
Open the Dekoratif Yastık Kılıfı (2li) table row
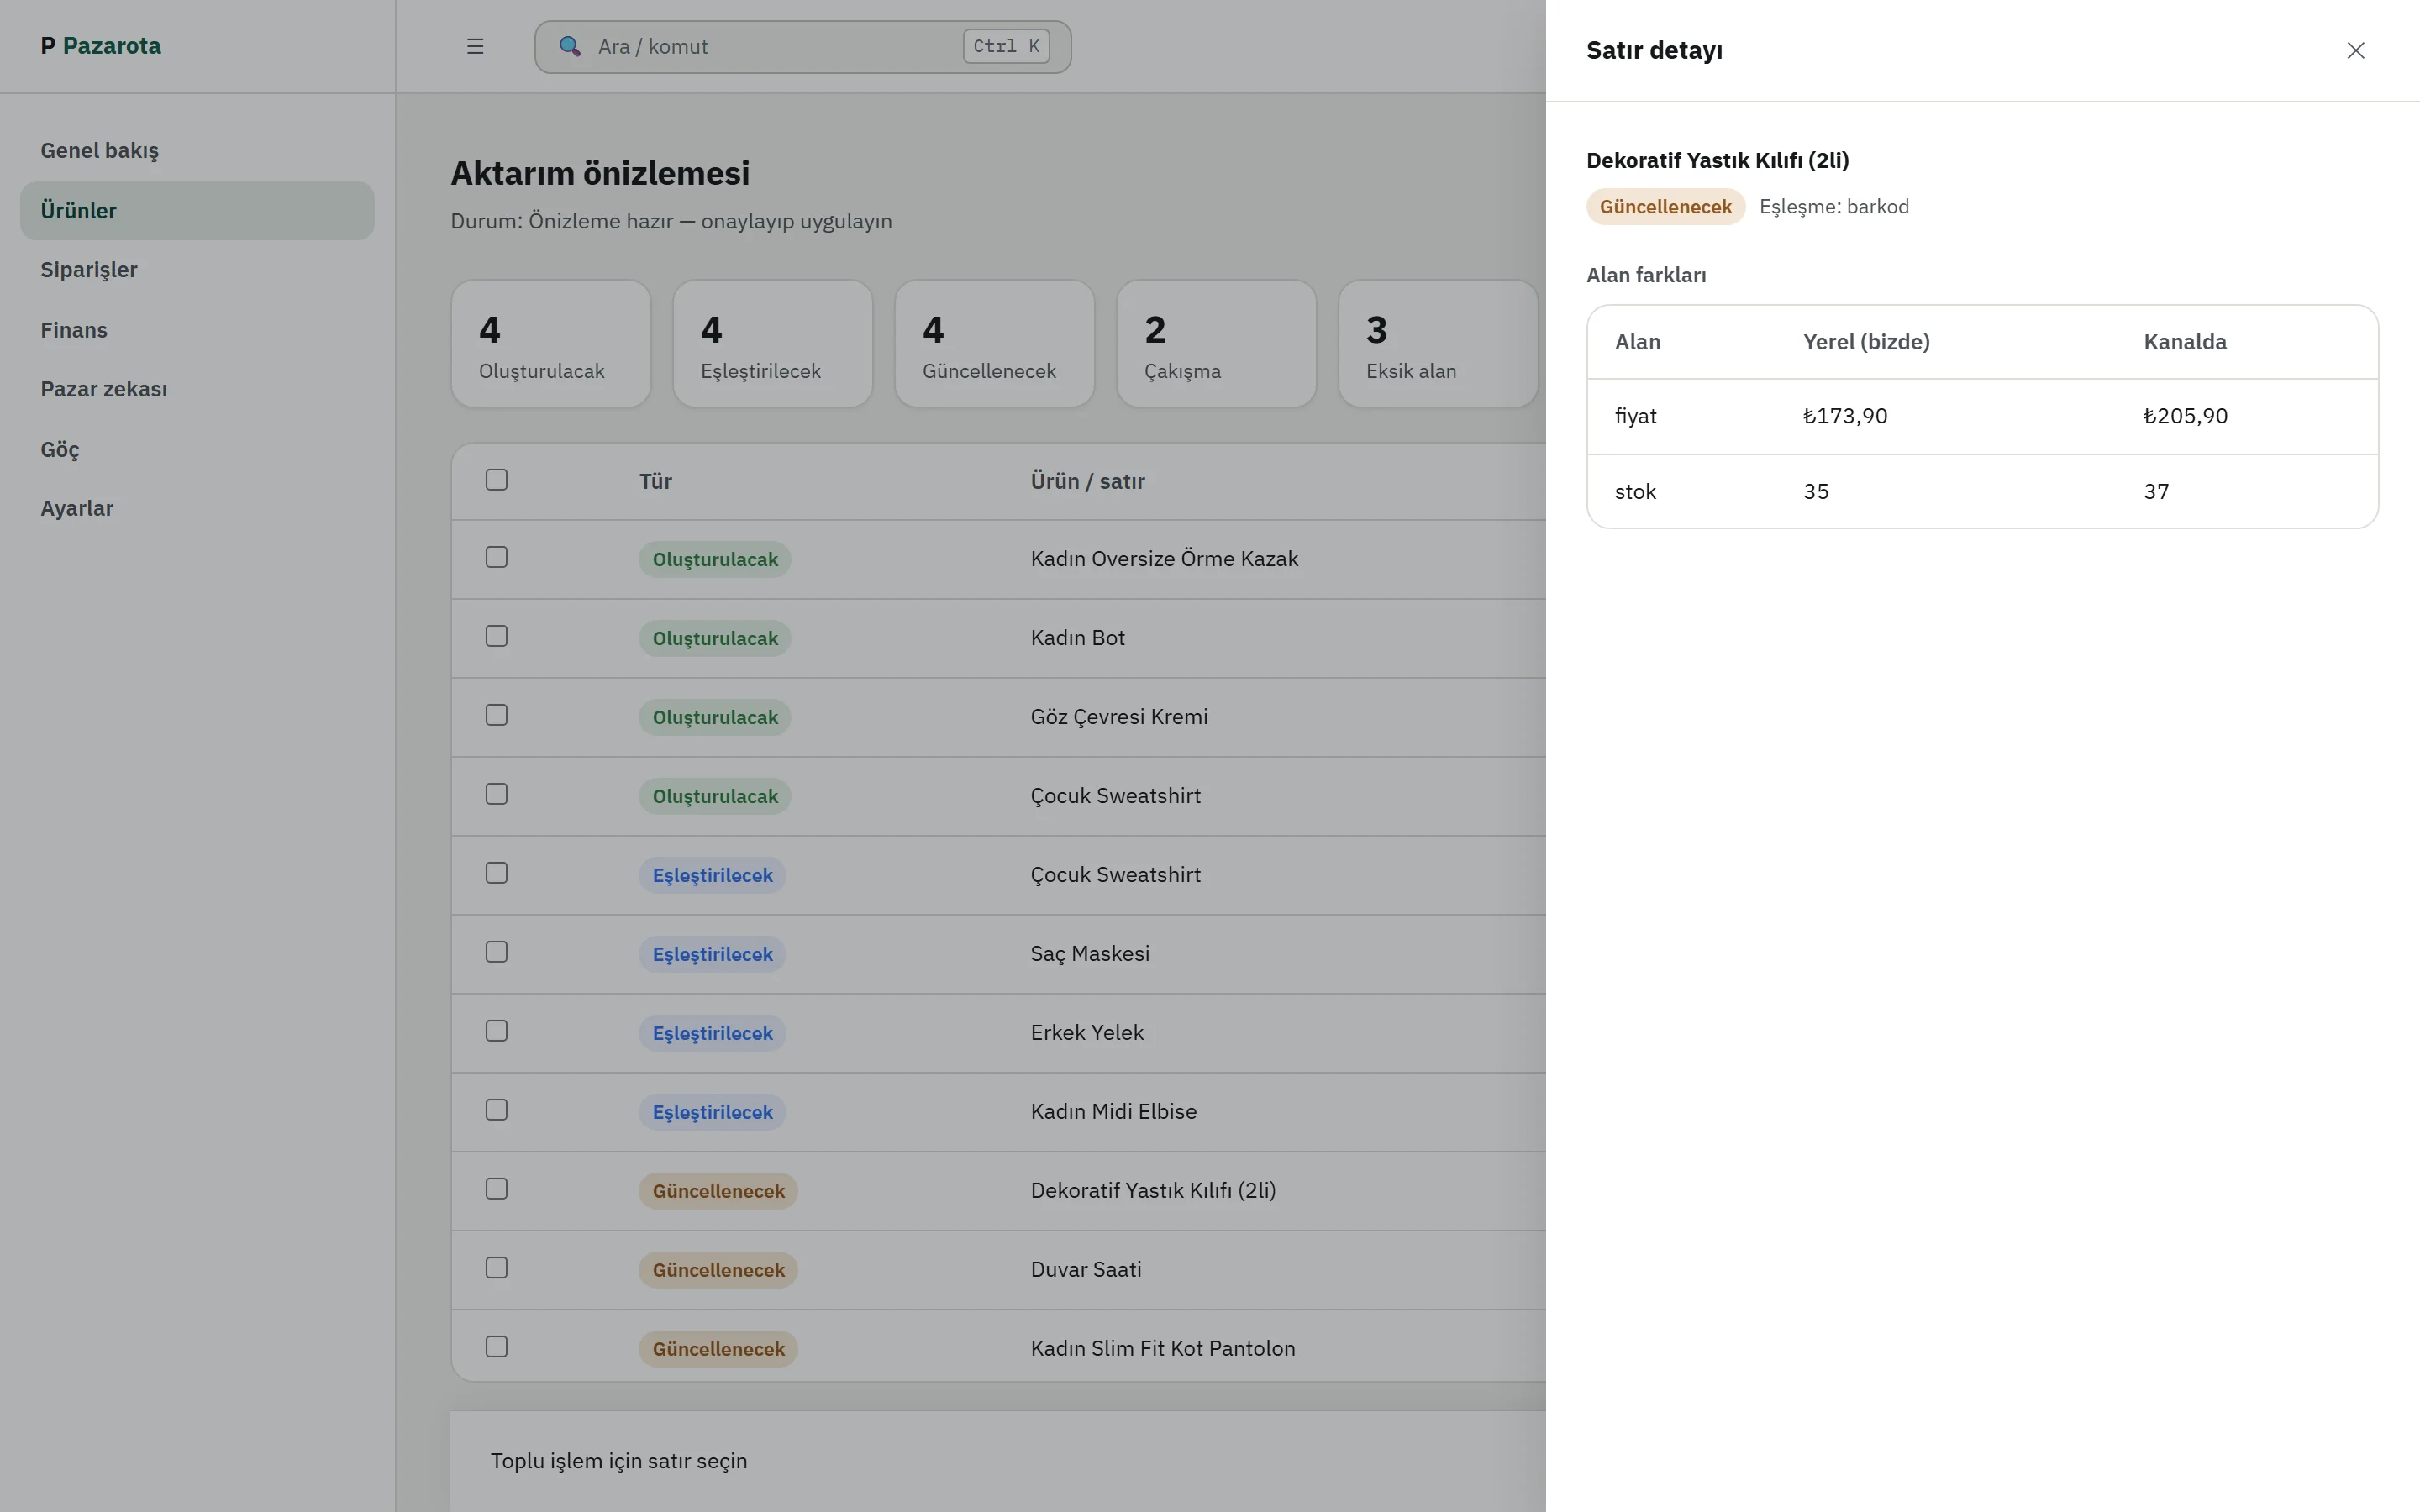click(998, 1190)
